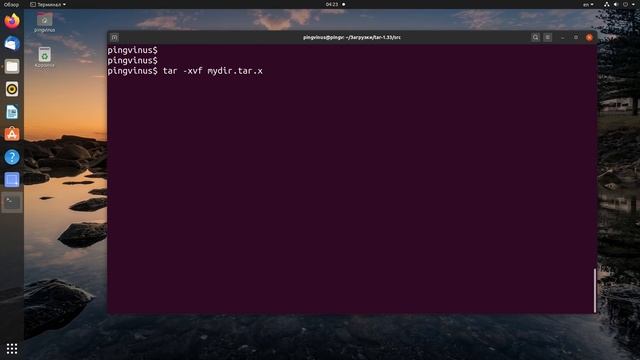The image size is (640, 360).
Task: Open the screenshot tool in the dock
Action: 12,180
